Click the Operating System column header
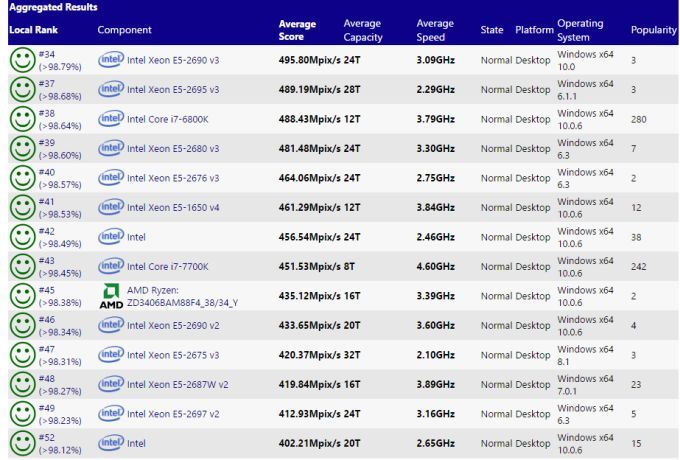Image resolution: width=680 pixels, height=460 pixels. click(580, 30)
